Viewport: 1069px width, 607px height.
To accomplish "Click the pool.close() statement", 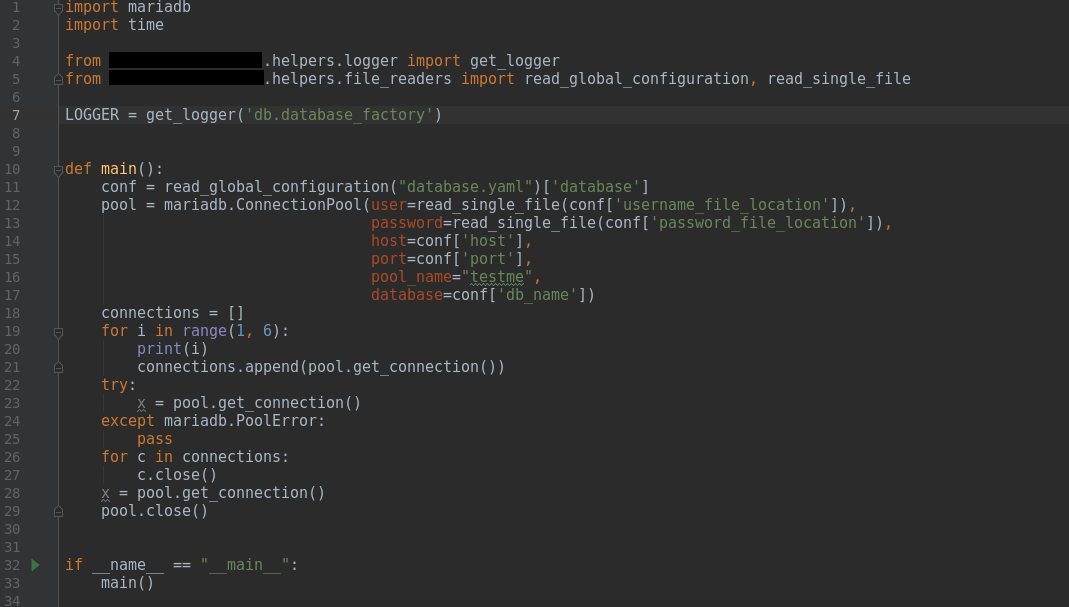I will click(x=154, y=511).
